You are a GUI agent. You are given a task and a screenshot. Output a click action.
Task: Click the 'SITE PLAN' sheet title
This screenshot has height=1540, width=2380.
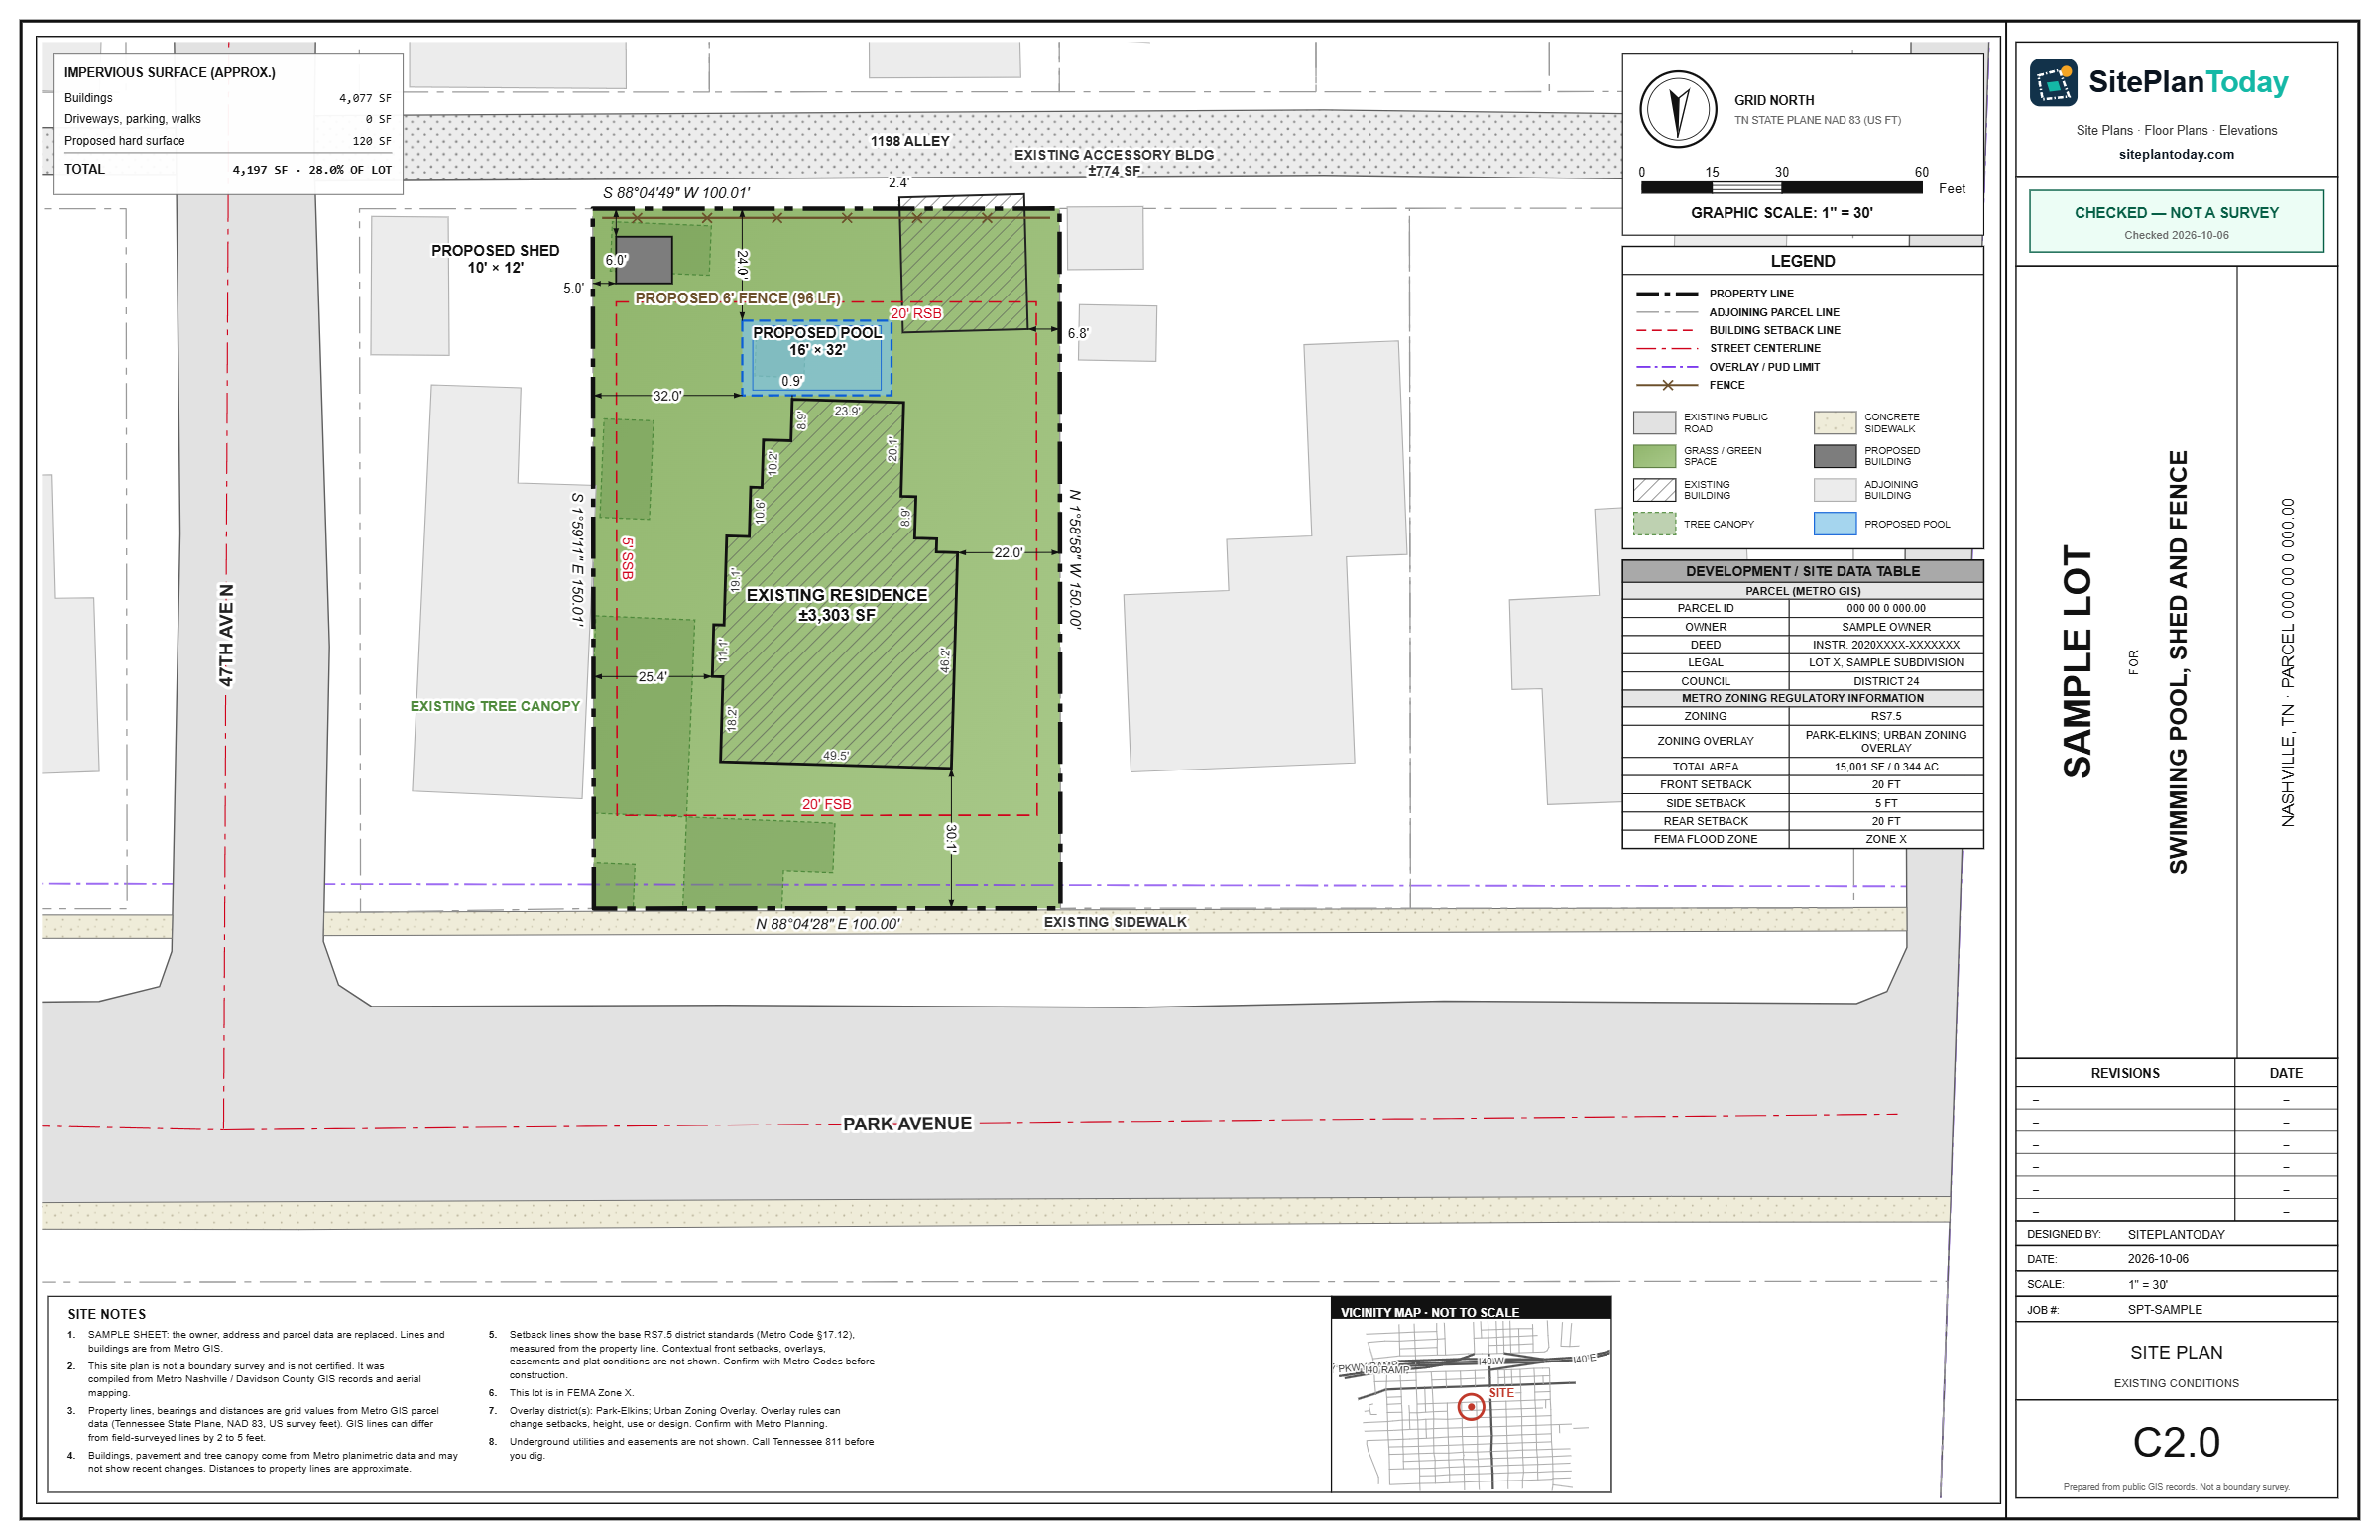tap(2176, 1352)
